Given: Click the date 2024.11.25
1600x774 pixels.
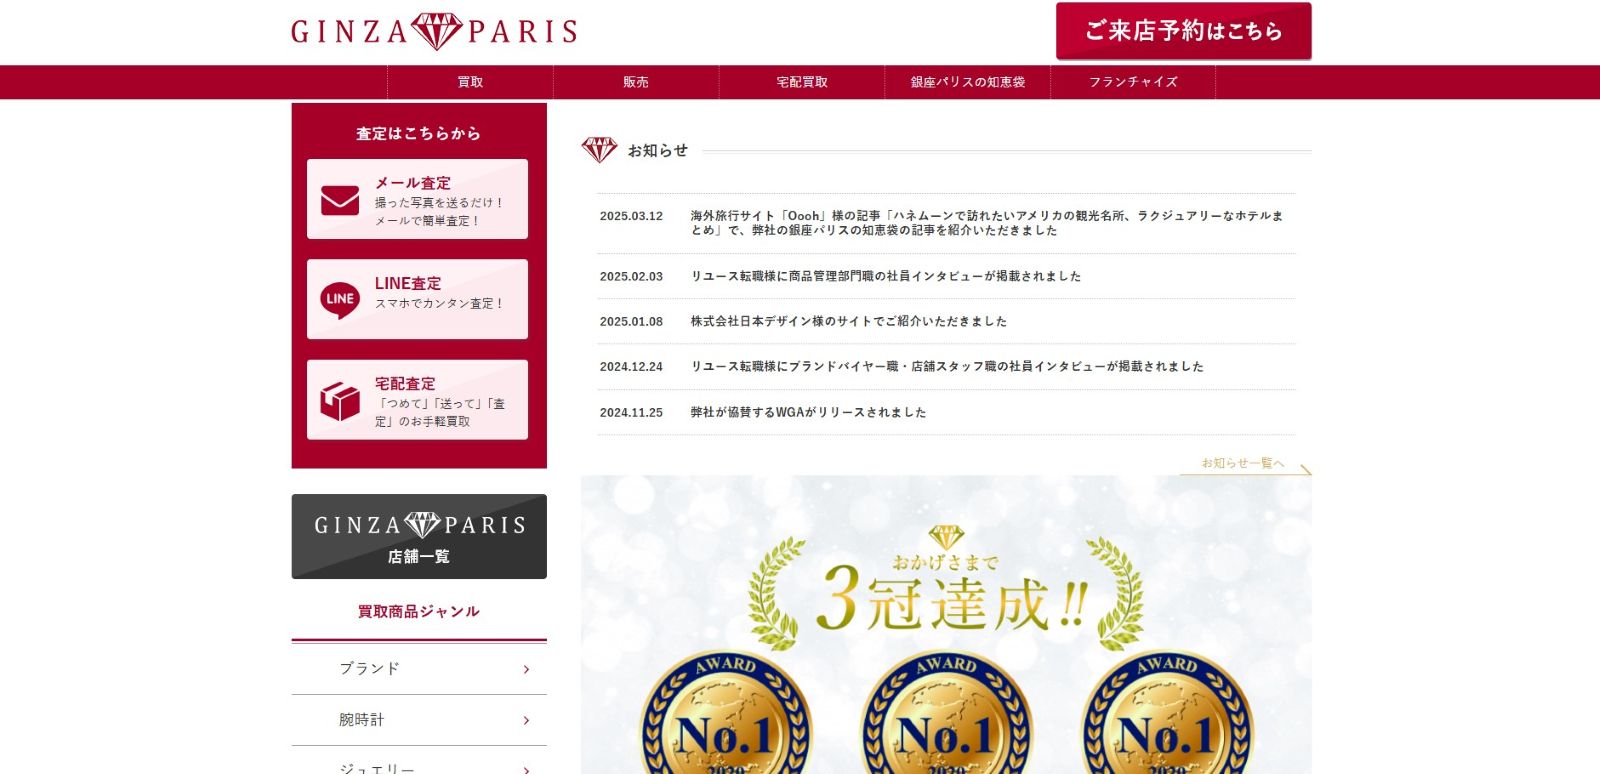Looking at the screenshot, I should click(631, 412).
